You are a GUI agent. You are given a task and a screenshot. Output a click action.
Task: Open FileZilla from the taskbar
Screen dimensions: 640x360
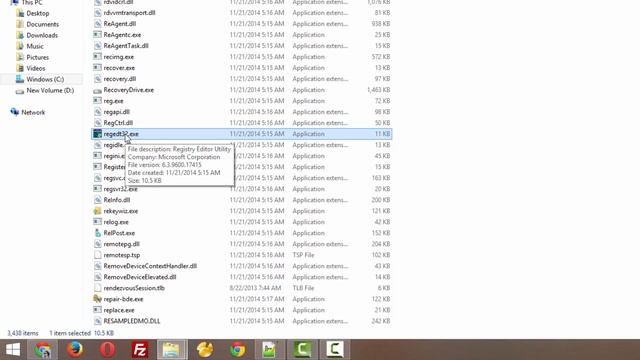click(x=140, y=350)
